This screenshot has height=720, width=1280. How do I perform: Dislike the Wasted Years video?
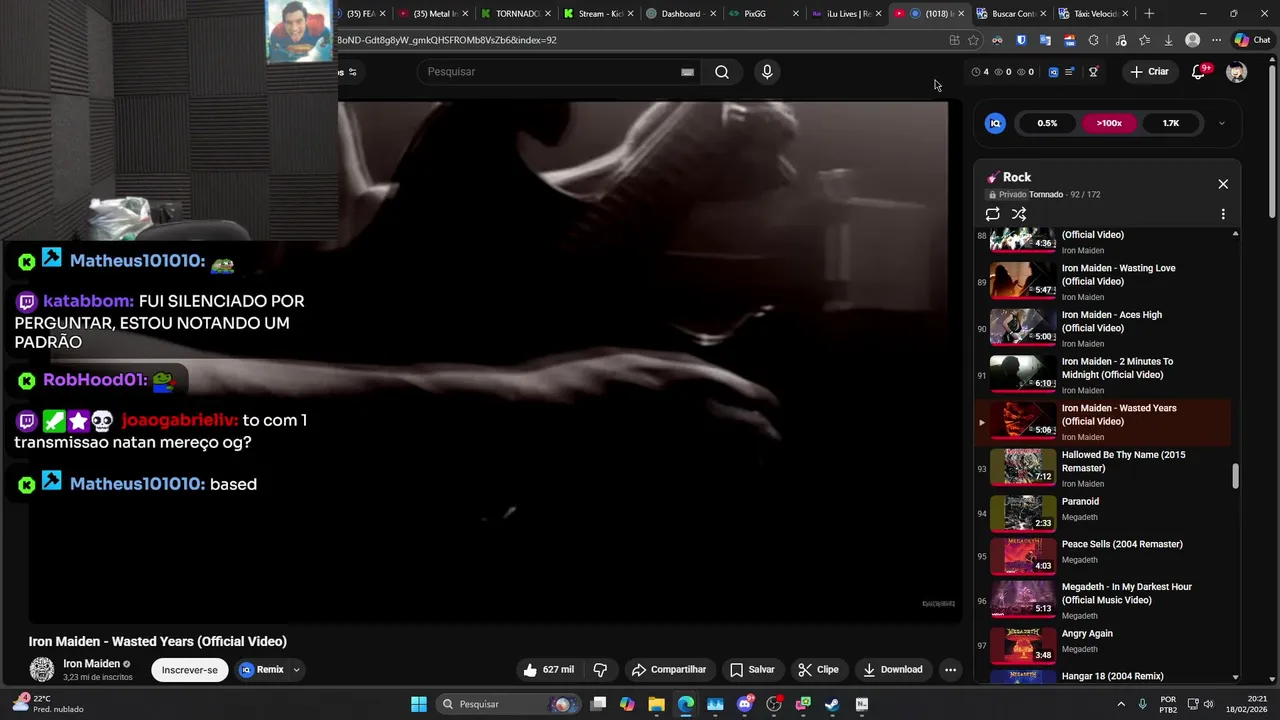click(600, 670)
